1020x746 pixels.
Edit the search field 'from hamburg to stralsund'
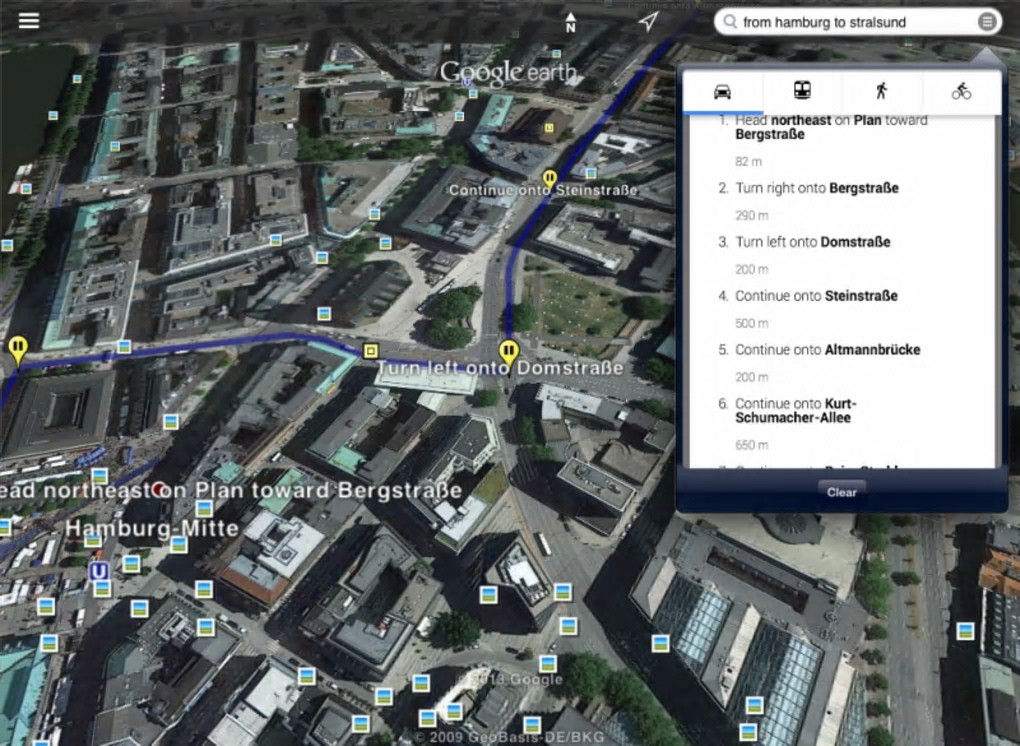tap(857, 22)
